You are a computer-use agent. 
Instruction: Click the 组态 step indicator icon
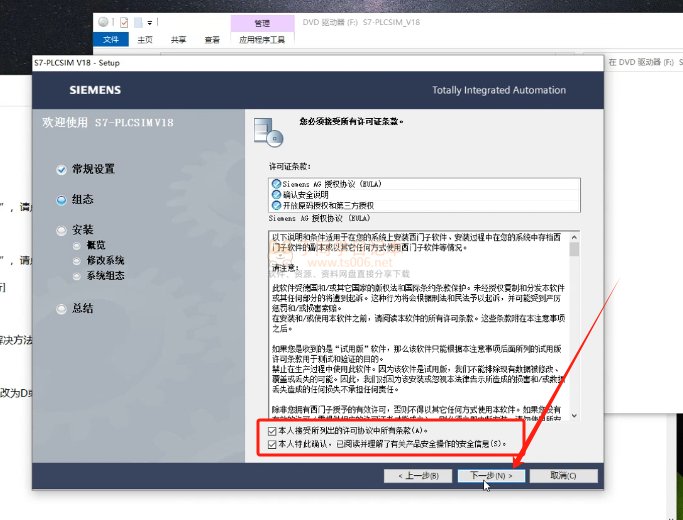(x=61, y=200)
